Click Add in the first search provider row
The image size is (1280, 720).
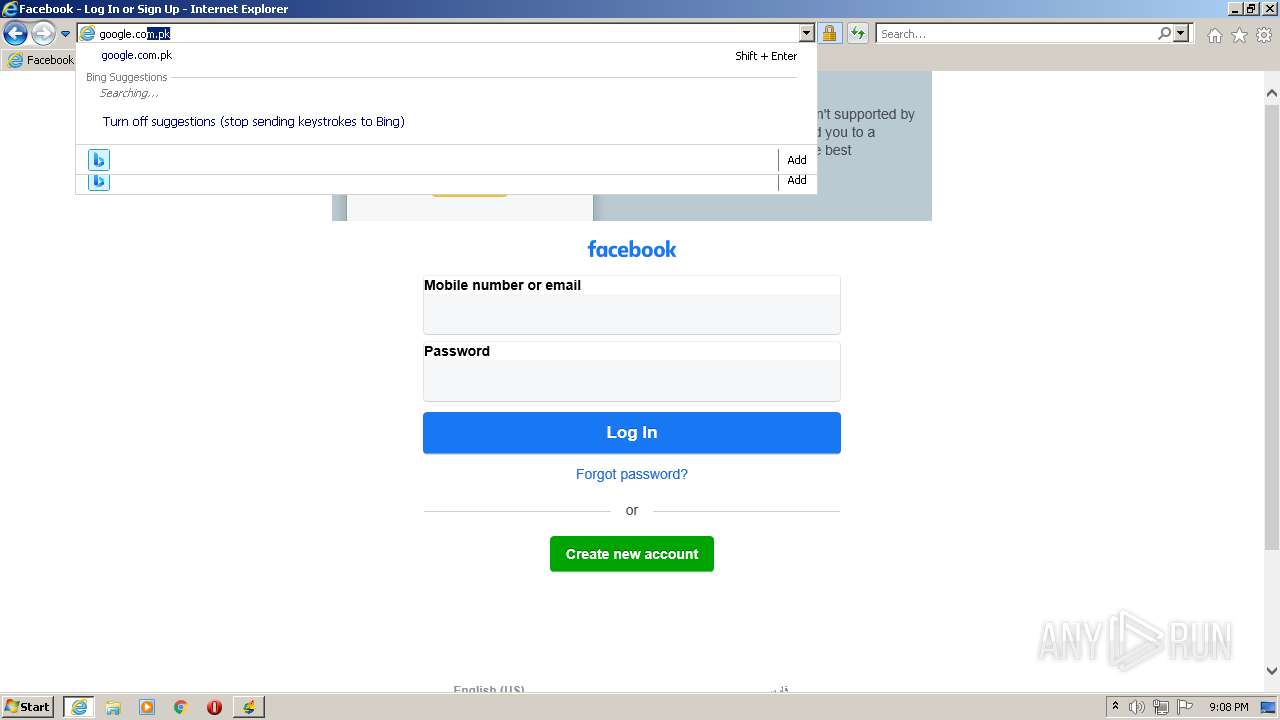point(797,160)
